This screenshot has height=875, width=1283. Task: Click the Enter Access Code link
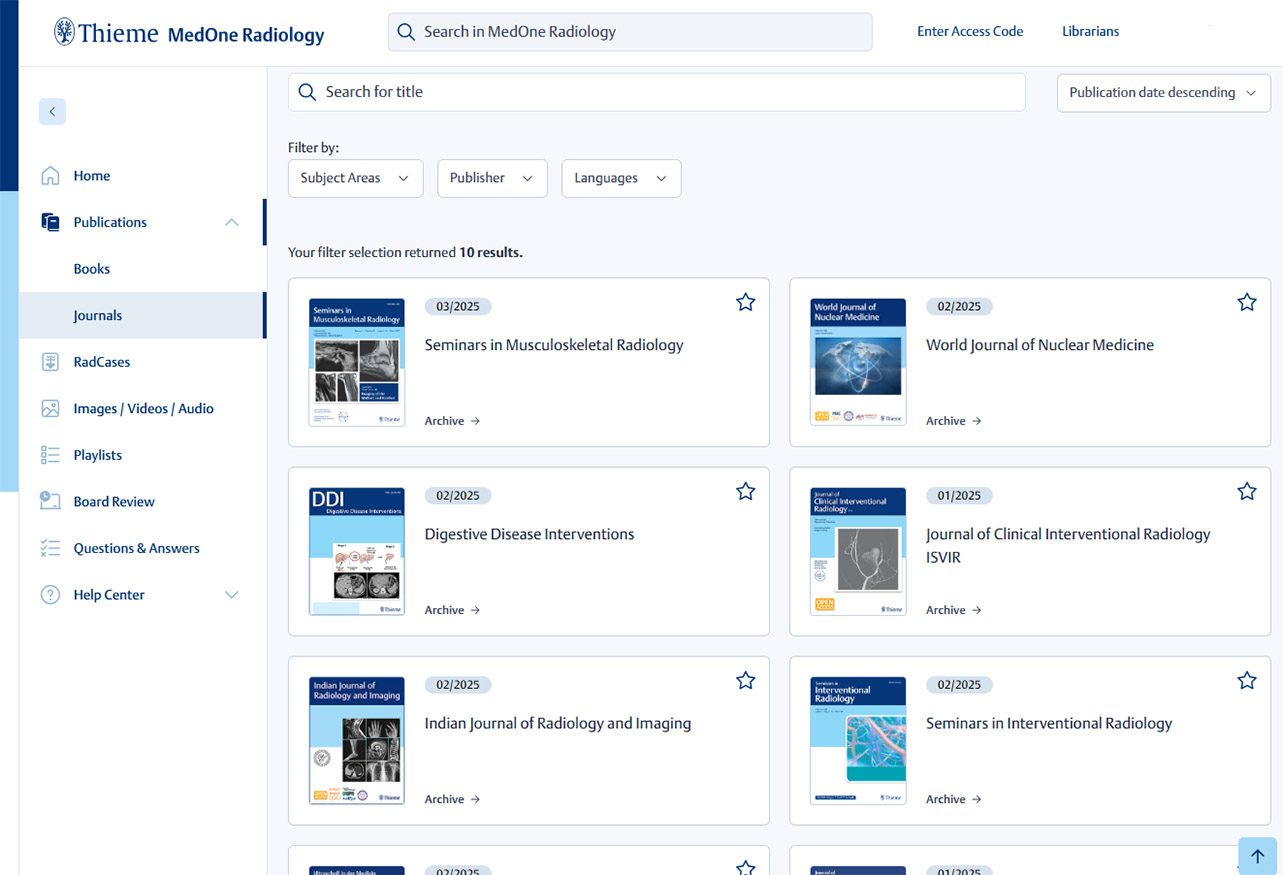(x=969, y=31)
